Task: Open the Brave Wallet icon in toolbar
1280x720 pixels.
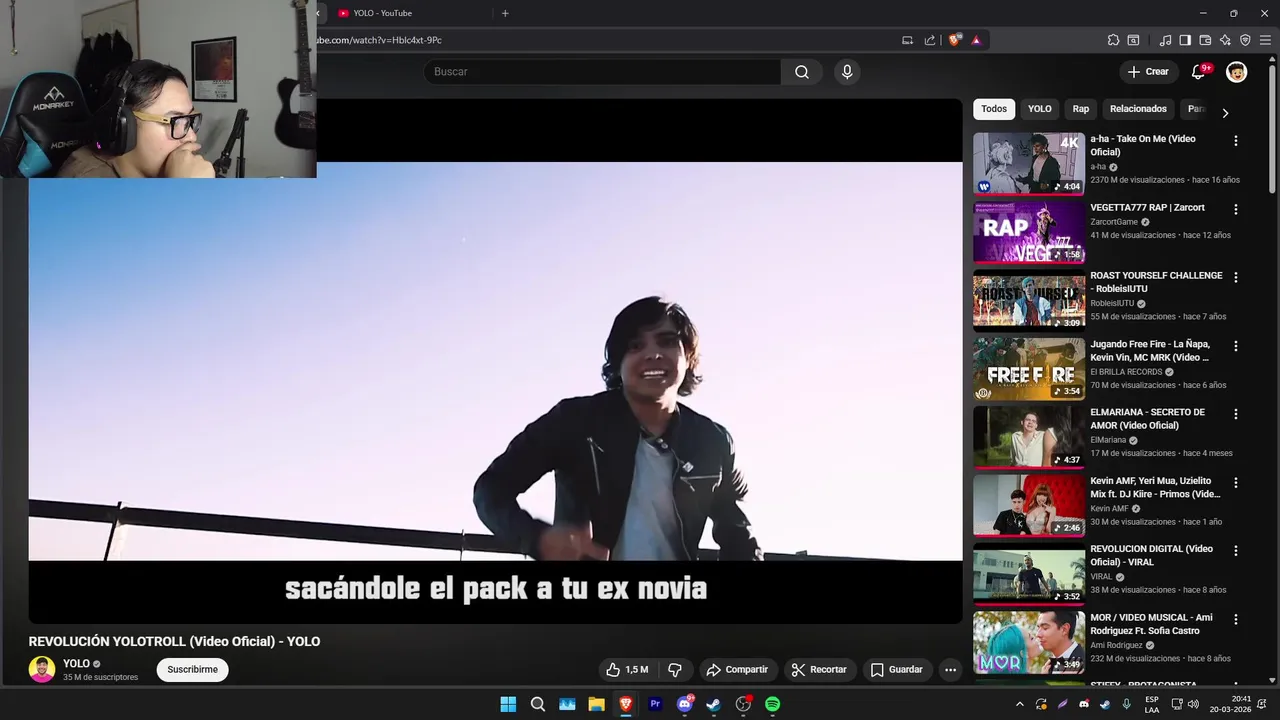Action: point(1205,40)
